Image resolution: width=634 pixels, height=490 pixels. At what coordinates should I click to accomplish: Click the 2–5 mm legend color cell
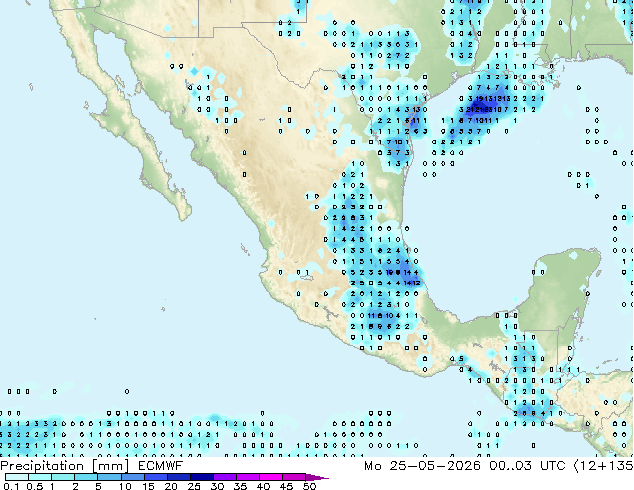pos(86,477)
